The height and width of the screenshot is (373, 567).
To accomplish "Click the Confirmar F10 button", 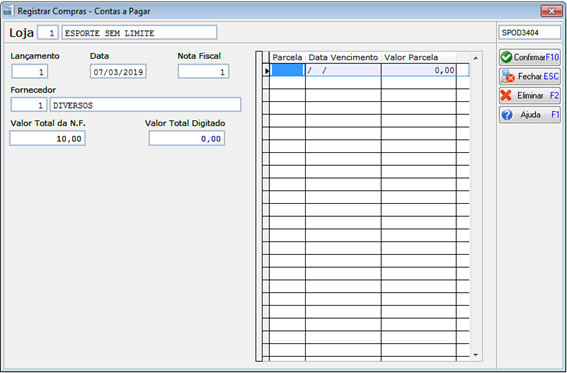I will pyautogui.click(x=530, y=57).
